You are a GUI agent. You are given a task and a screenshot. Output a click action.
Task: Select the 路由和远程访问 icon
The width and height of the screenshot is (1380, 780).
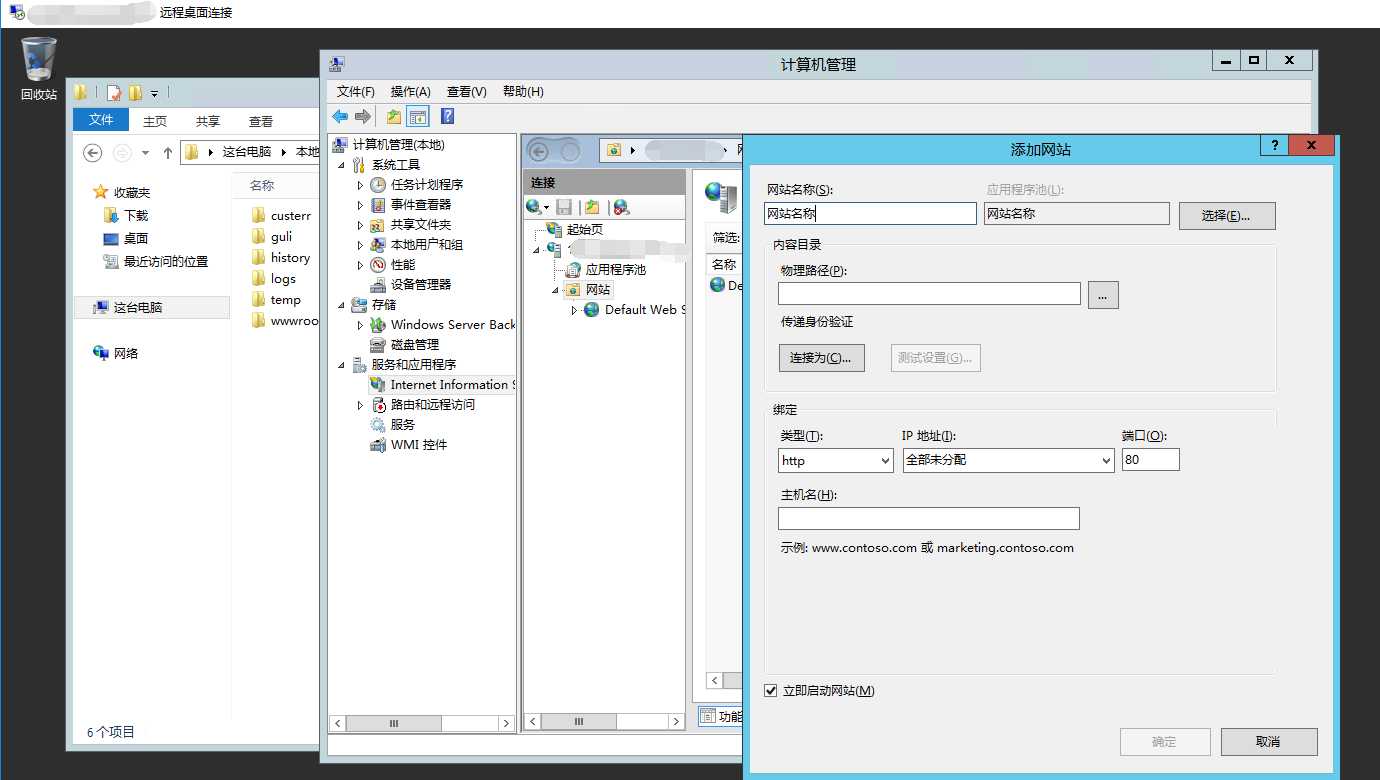(378, 405)
